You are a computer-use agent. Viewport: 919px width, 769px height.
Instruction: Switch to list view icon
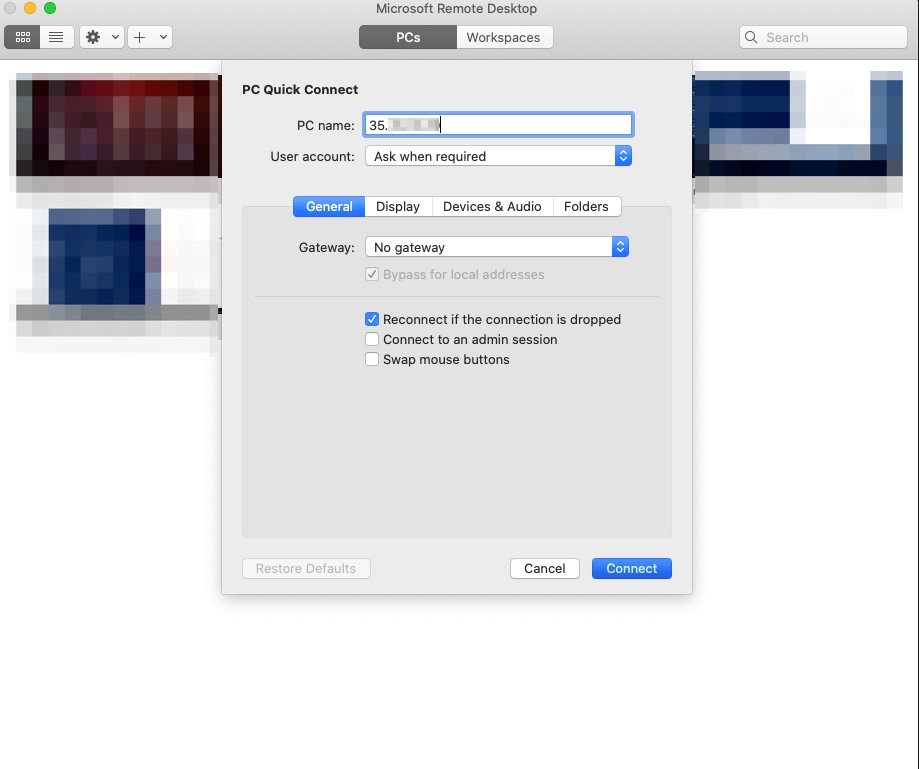pyautogui.click(x=56, y=38)
